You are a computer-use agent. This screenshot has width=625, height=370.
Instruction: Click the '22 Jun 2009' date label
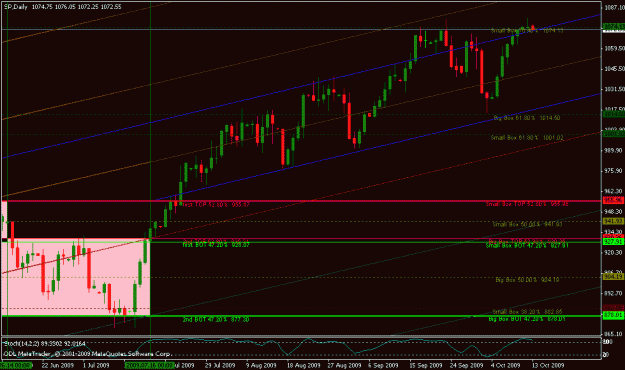(58, 365)
